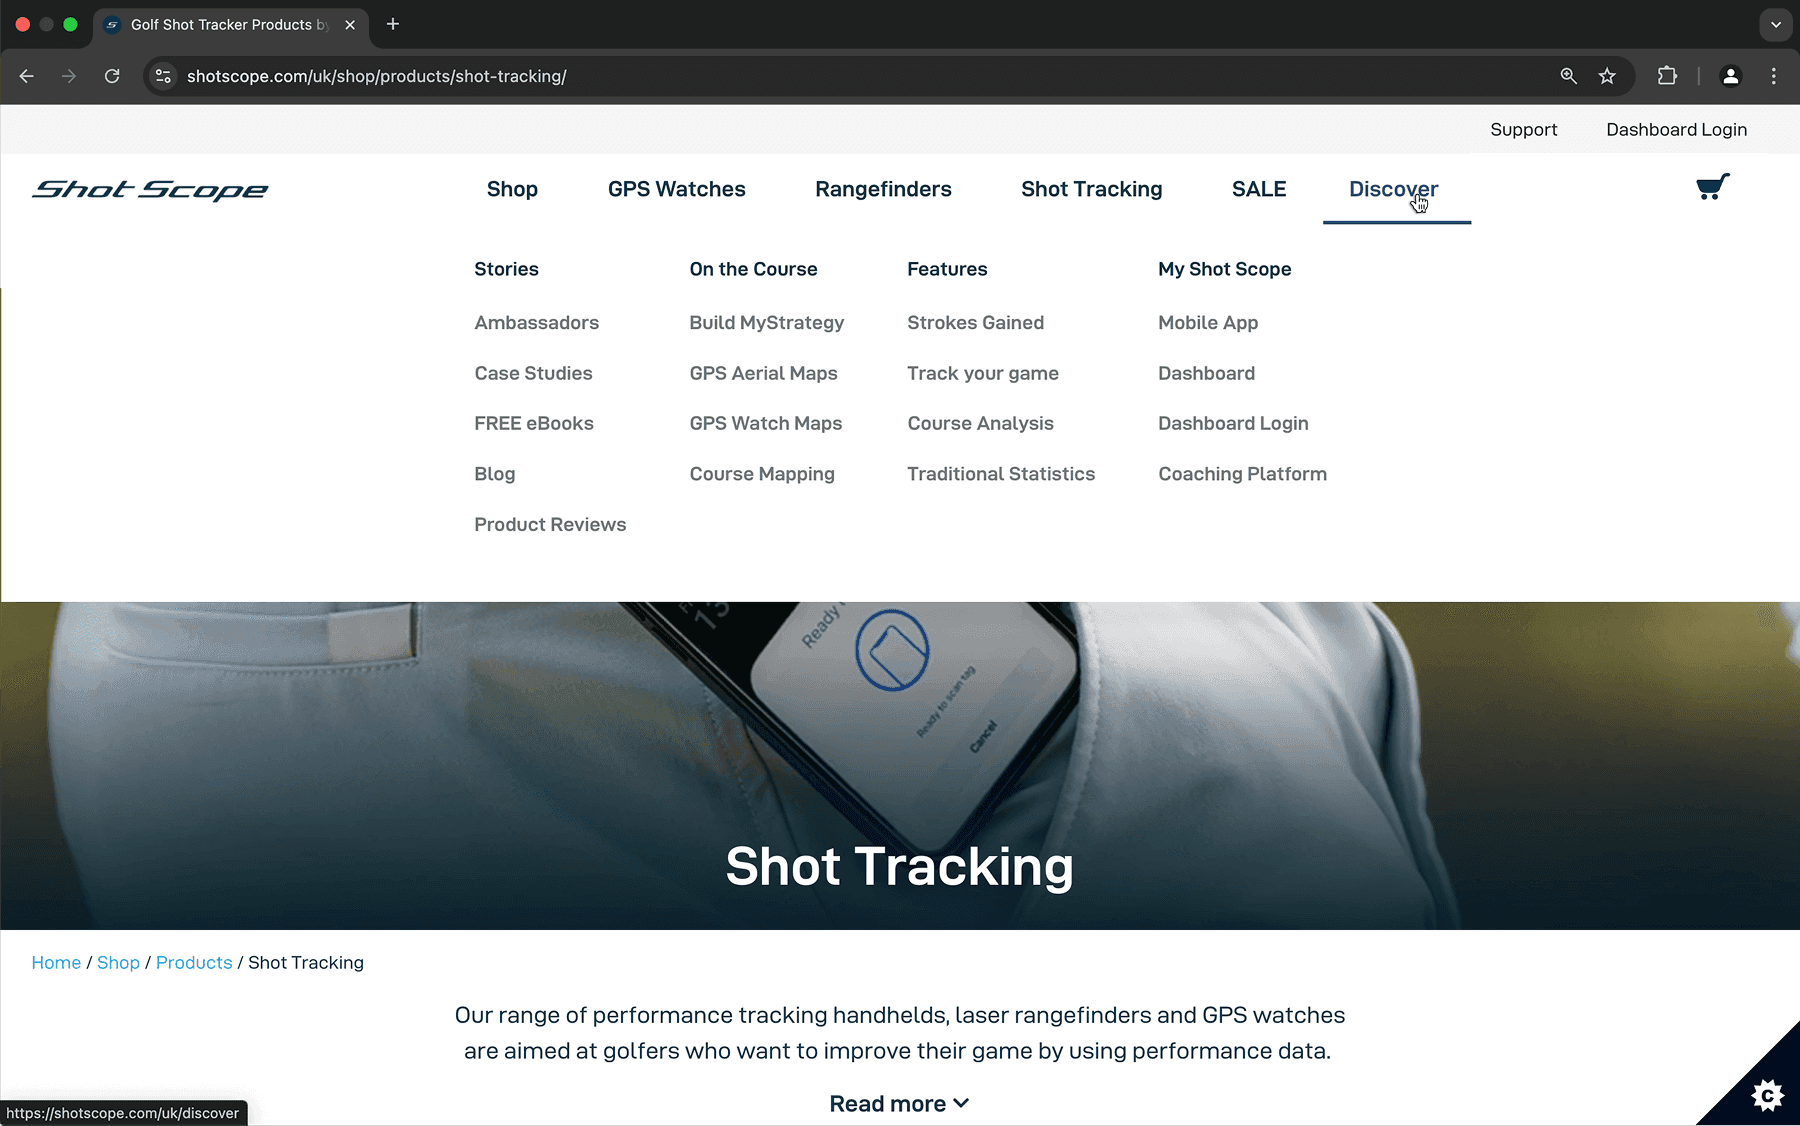Open GPS Aerial Maps

(x=763, y=373)
